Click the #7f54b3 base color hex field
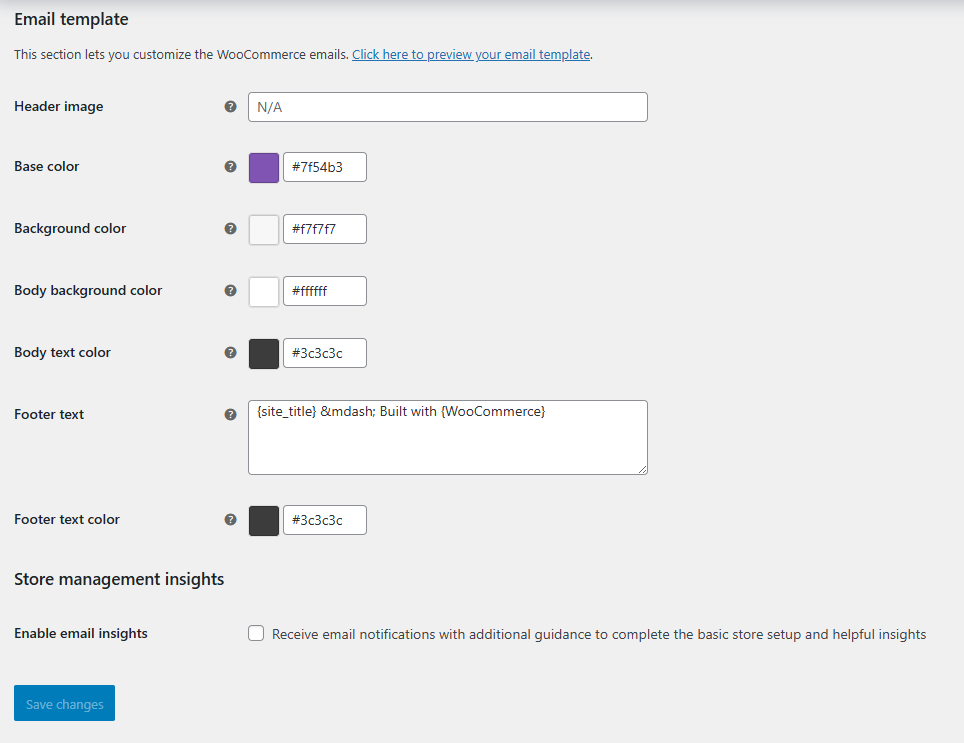Image resolution: width=964 pixels, height=743 pixels. point(325,167)
